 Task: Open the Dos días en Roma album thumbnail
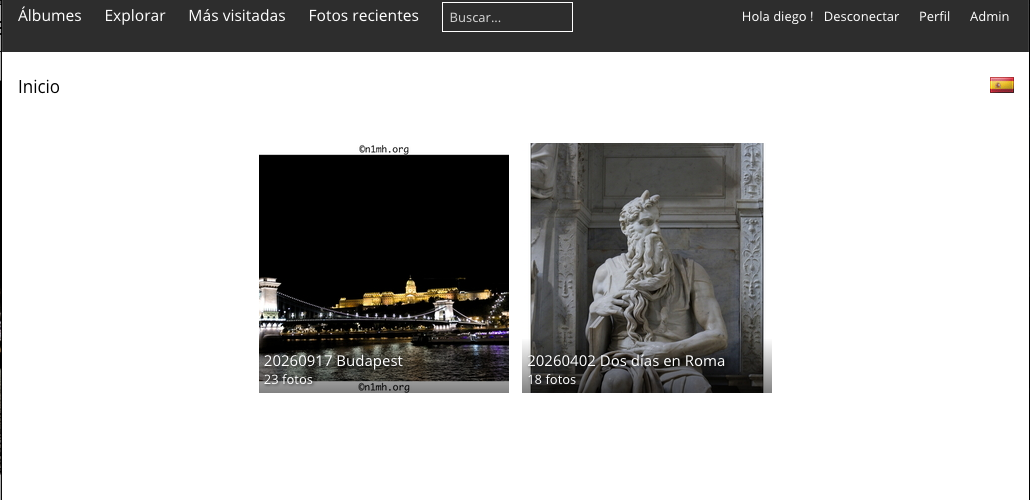[647, 268]
